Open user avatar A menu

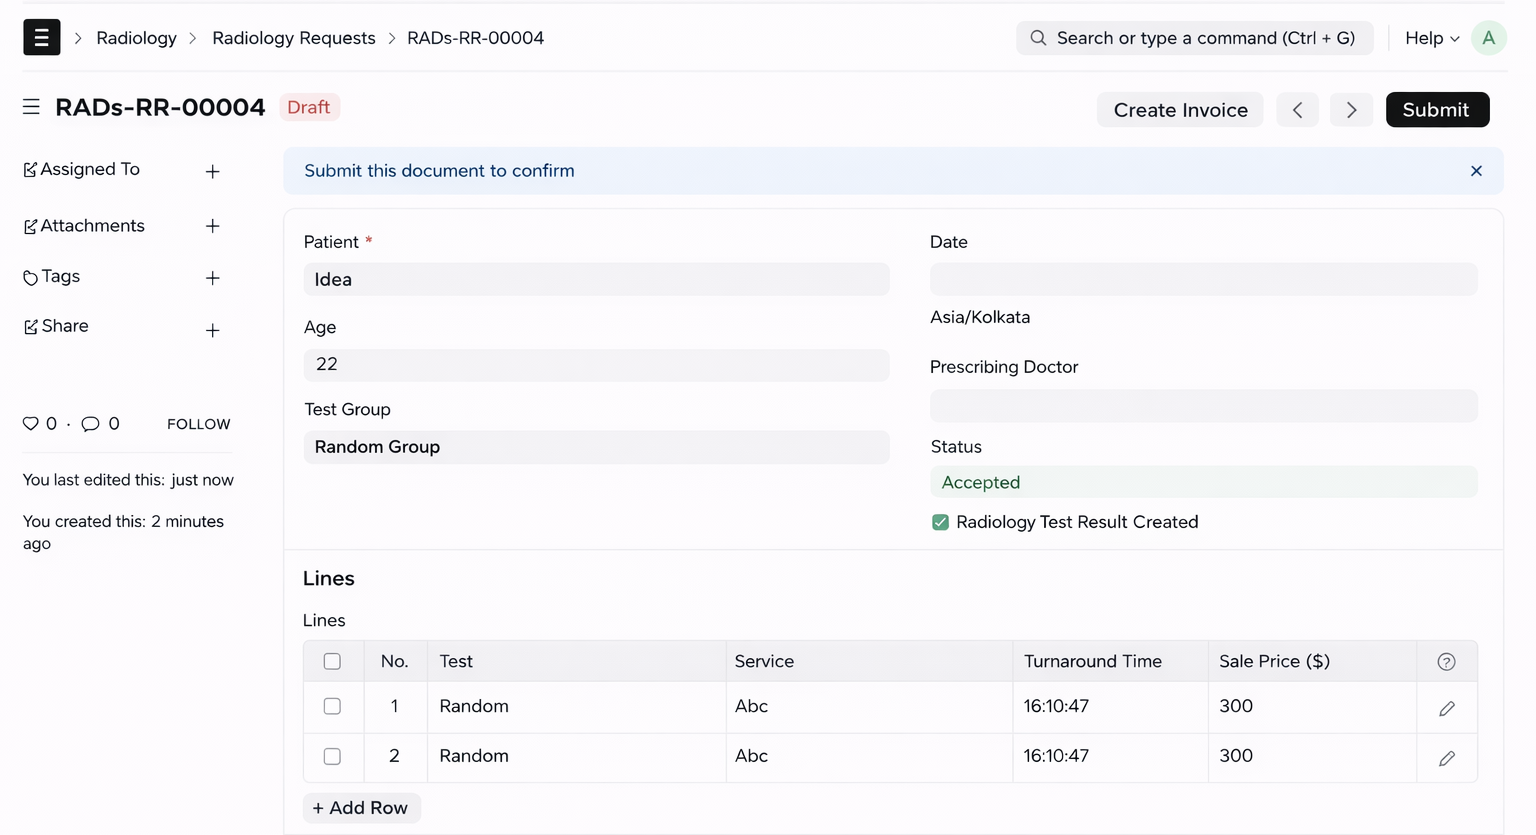(x=1488, y=38)
